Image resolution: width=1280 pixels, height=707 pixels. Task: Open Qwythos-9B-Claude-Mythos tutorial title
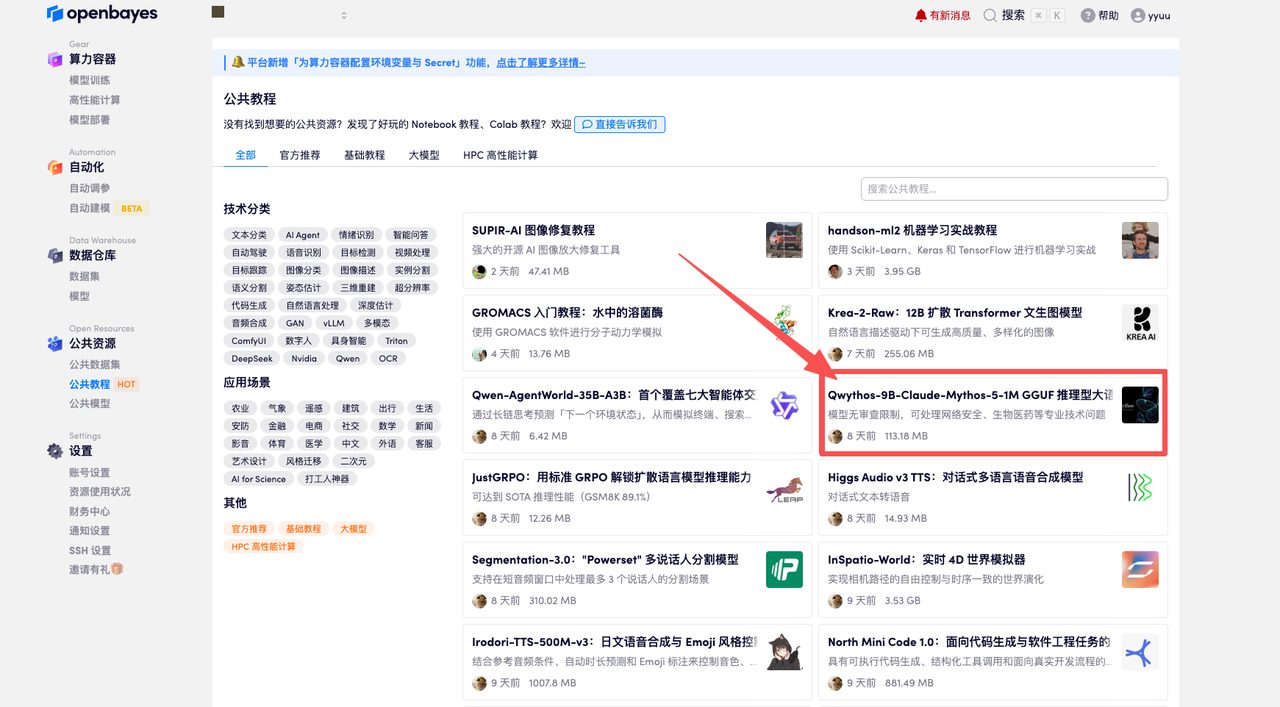tap(970, 395)
